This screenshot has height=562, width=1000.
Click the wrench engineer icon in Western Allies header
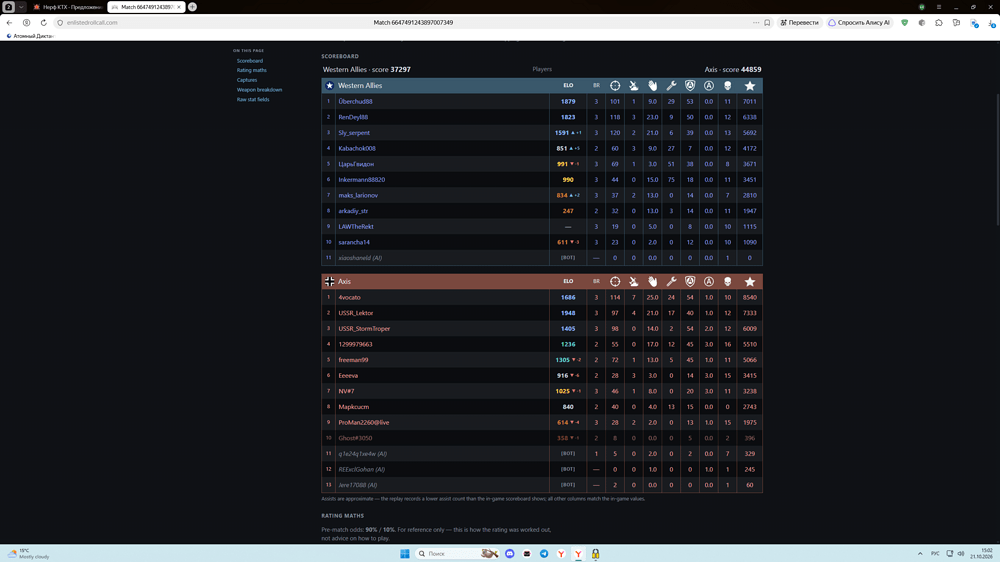[671, 85]
